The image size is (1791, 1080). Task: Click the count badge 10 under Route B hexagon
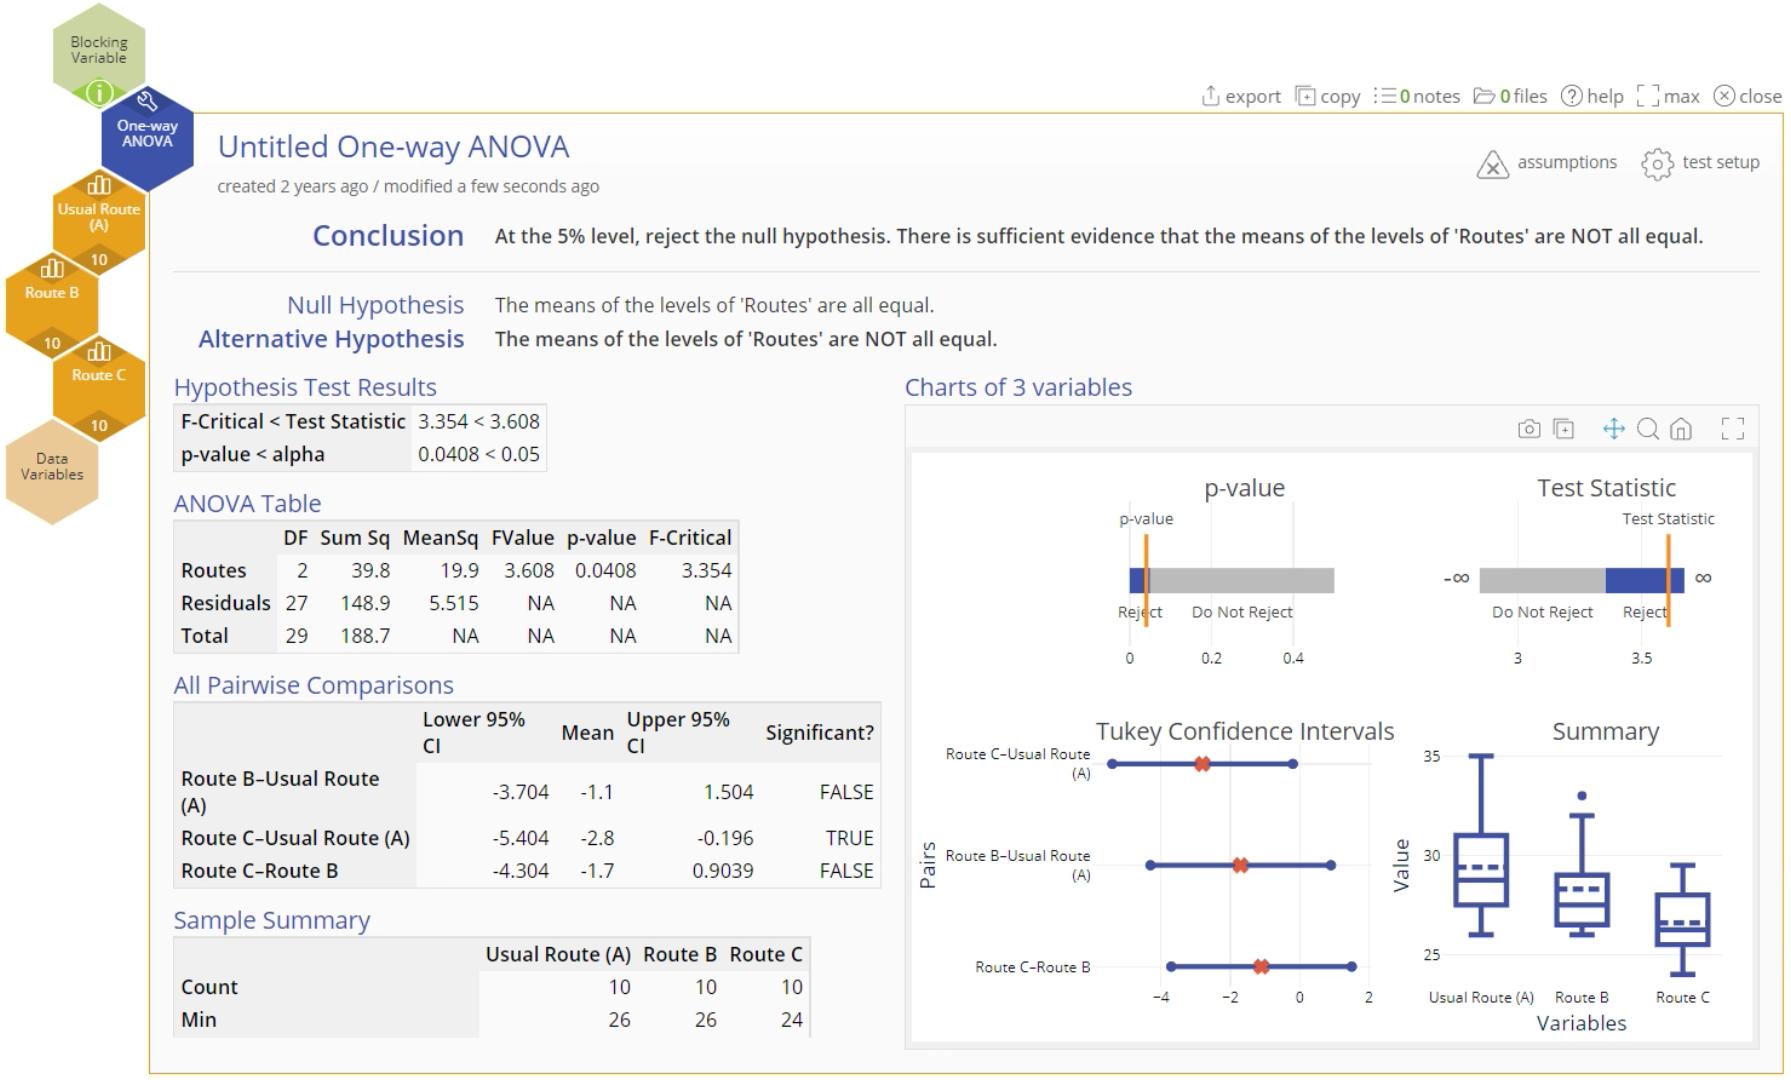(x=52, y=343)
